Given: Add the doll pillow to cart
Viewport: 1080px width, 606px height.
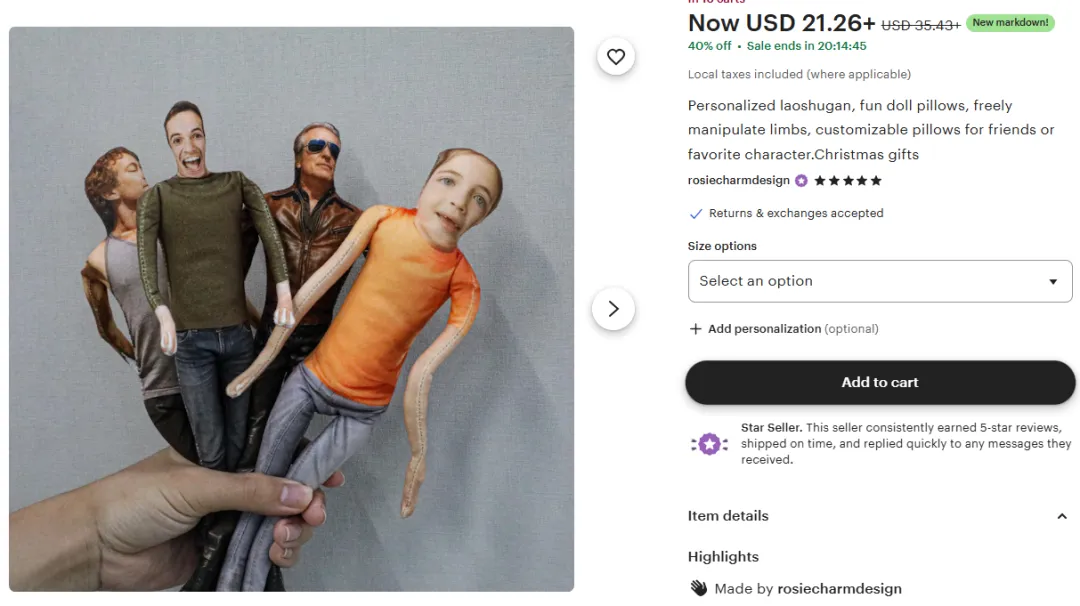Looking at the screenshot, I should pyautogui.click(x=879, y=382).
